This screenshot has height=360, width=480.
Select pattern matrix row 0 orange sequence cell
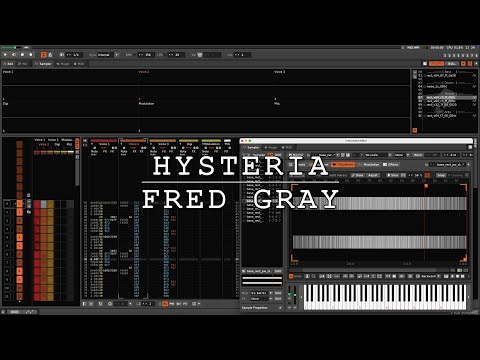point(20,203)
